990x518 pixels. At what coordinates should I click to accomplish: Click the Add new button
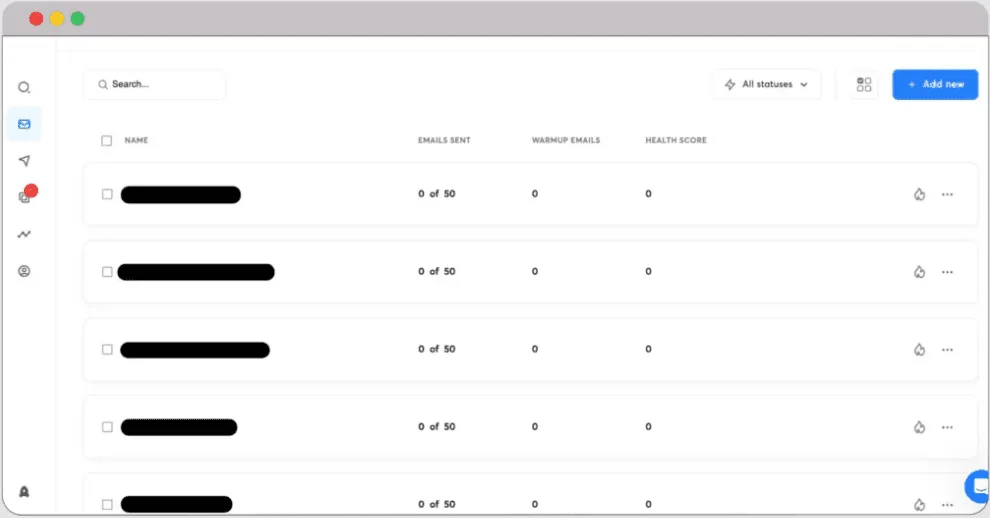[x=935, y=85]
